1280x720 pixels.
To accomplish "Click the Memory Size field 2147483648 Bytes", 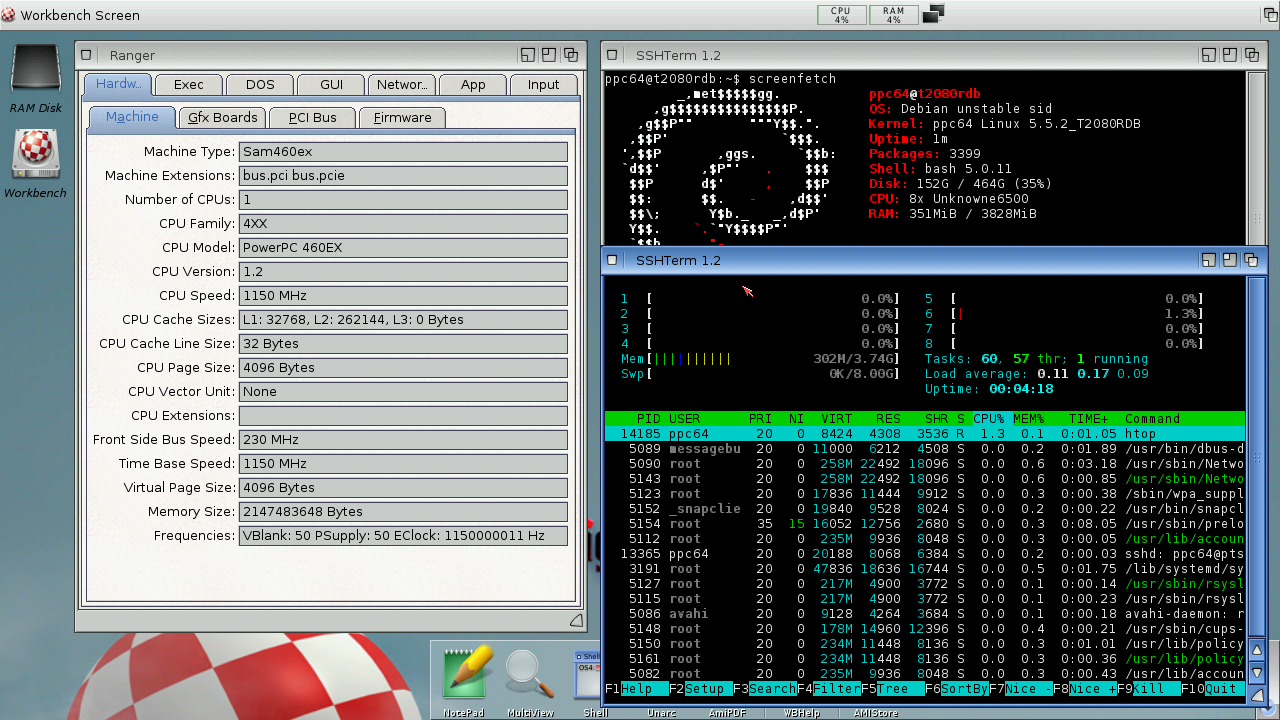I will tap(403, 512).
